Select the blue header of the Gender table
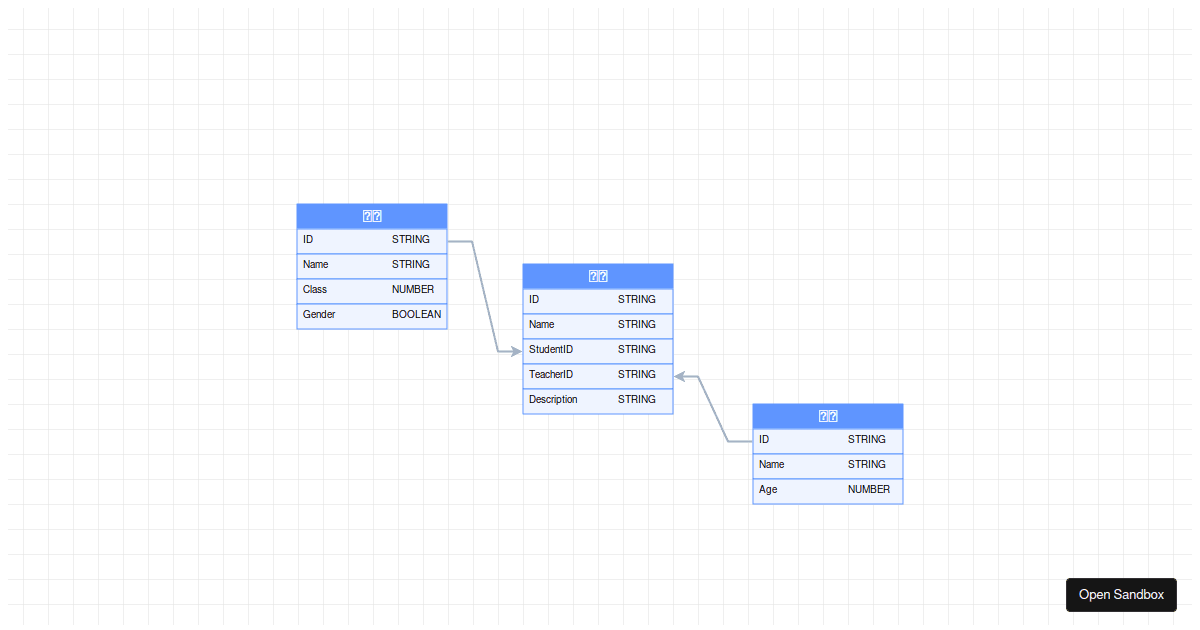Image resolution: width=1200 pixels, height=630 pixels. [x=372, y=216]
